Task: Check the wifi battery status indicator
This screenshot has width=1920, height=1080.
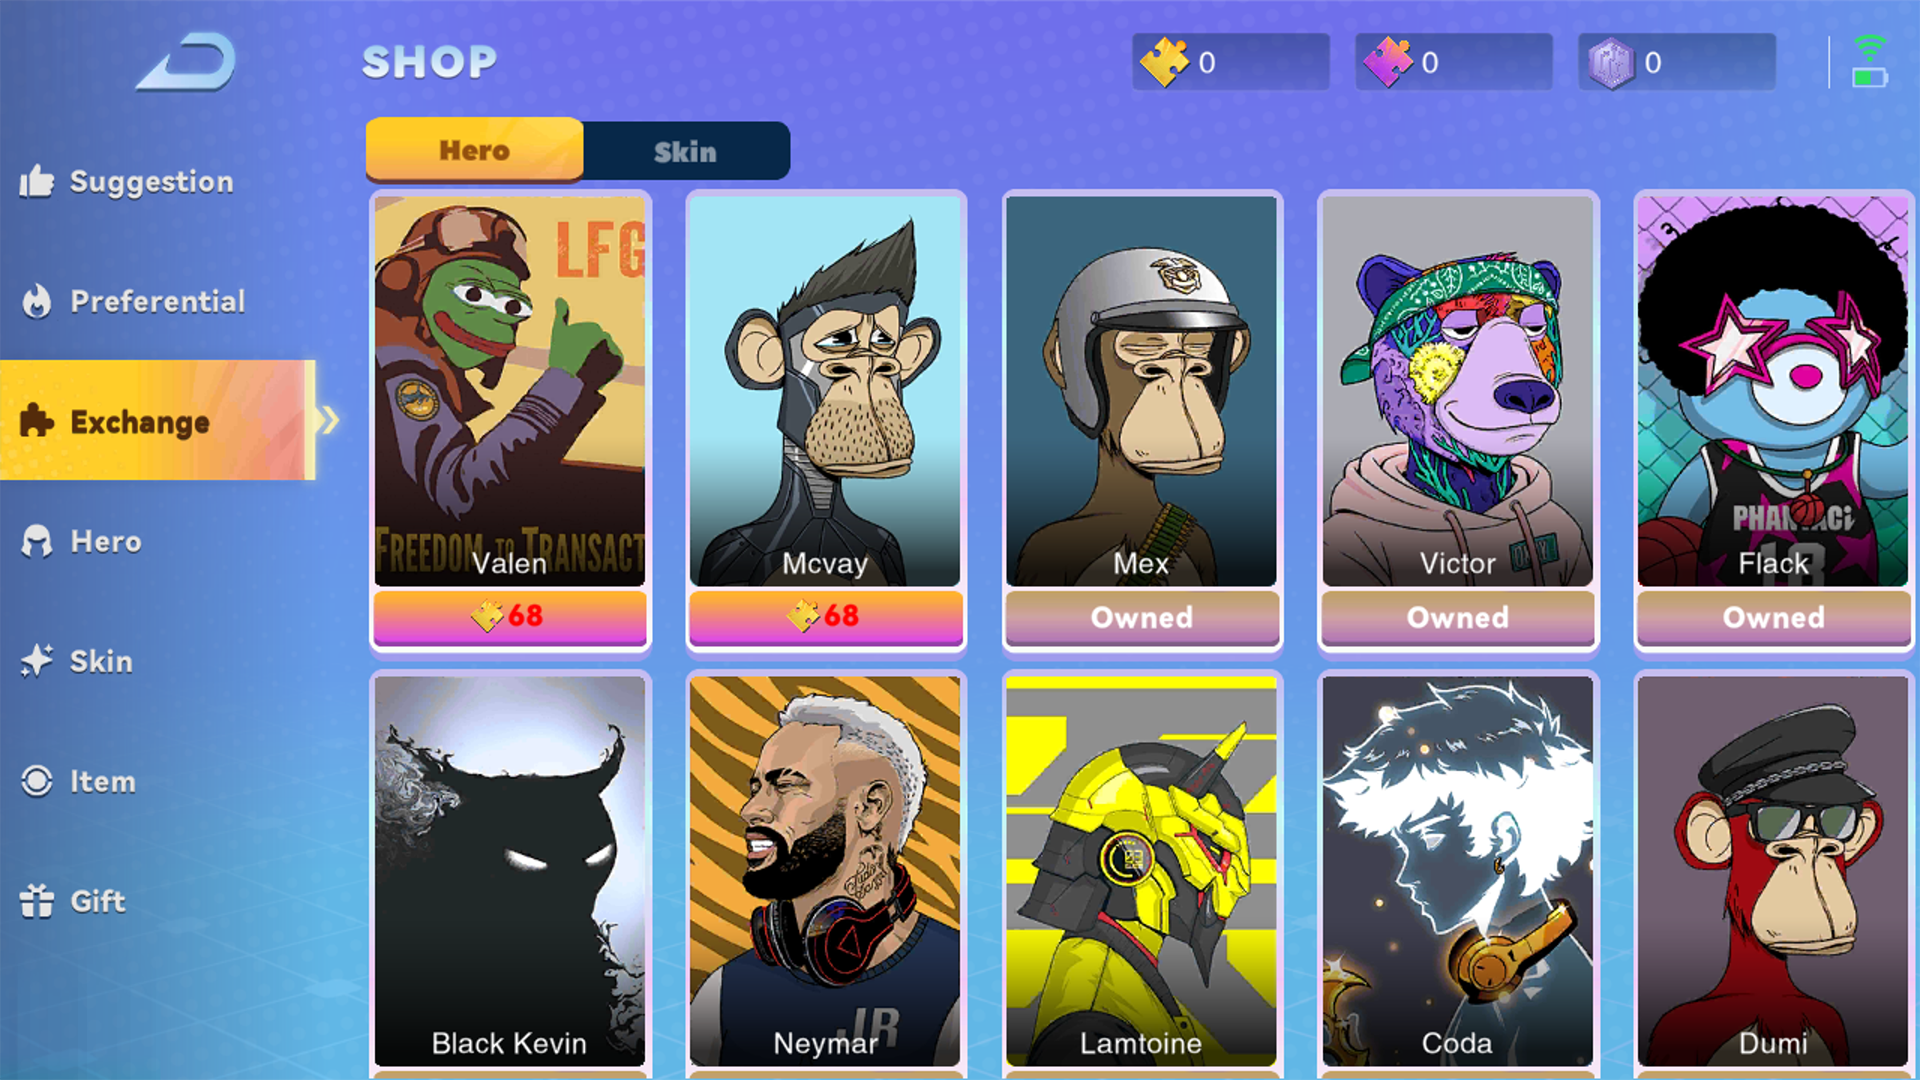Action: pos(1869,62)
